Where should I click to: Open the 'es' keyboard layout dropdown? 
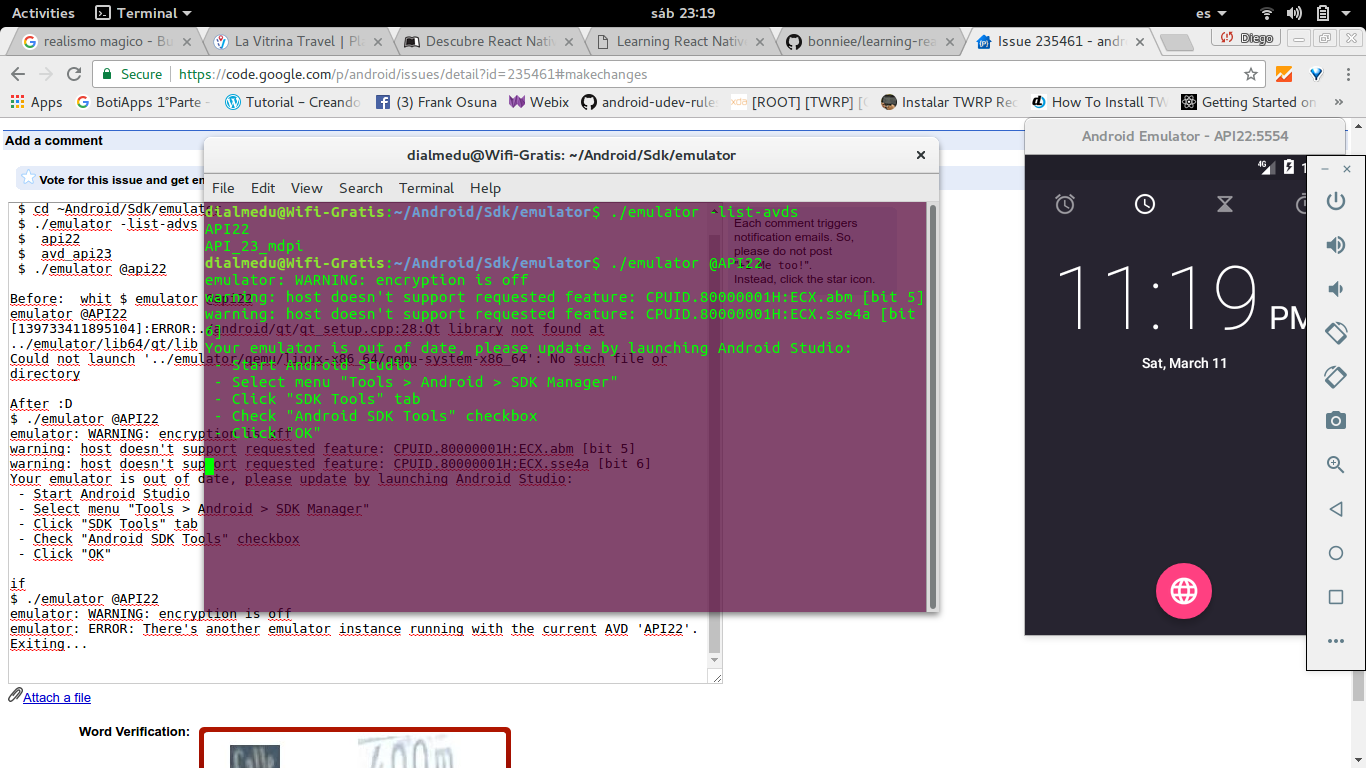[1210, 13]
